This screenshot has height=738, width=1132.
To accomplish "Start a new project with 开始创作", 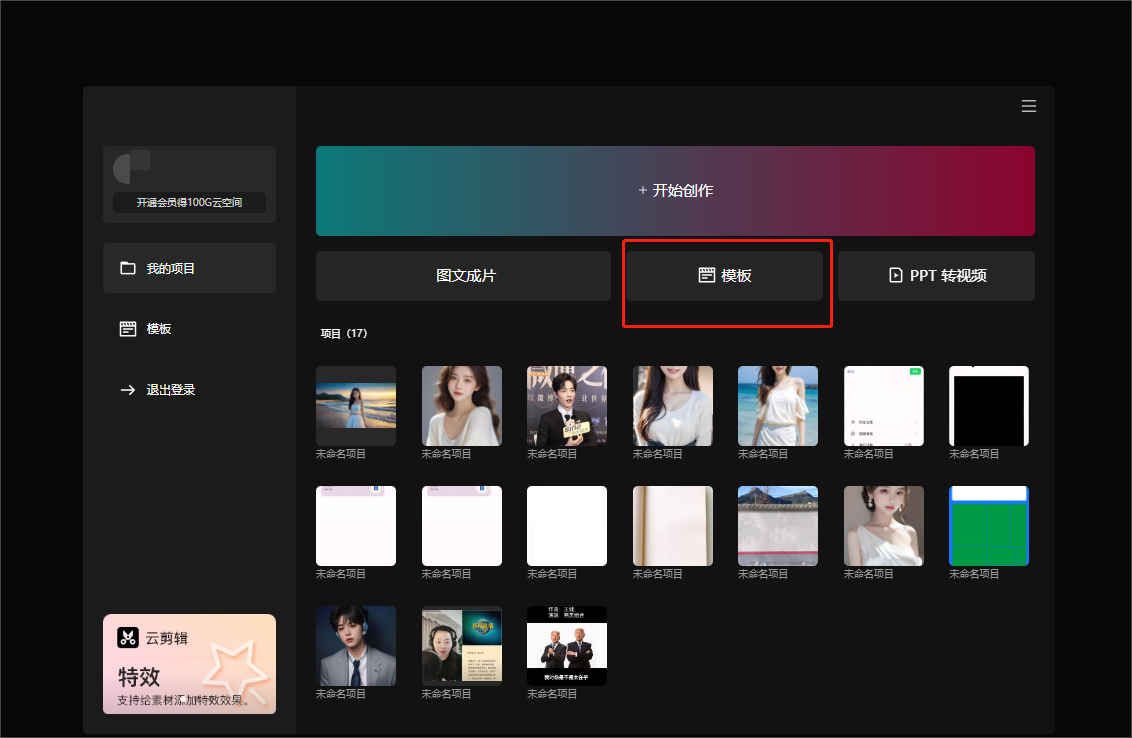I will tap(675, 191).
